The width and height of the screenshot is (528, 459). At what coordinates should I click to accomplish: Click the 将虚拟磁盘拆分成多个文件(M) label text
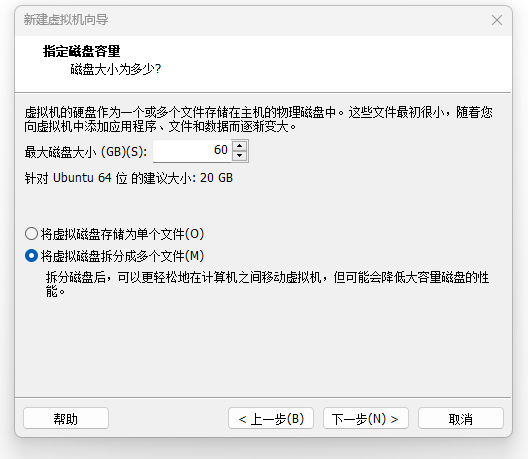[122, 256]
